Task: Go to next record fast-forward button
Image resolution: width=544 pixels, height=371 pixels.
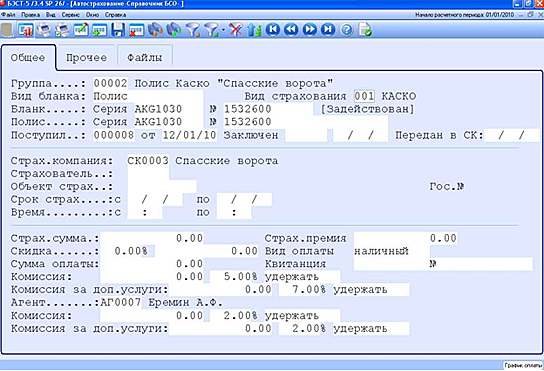Action: [309, 30]
